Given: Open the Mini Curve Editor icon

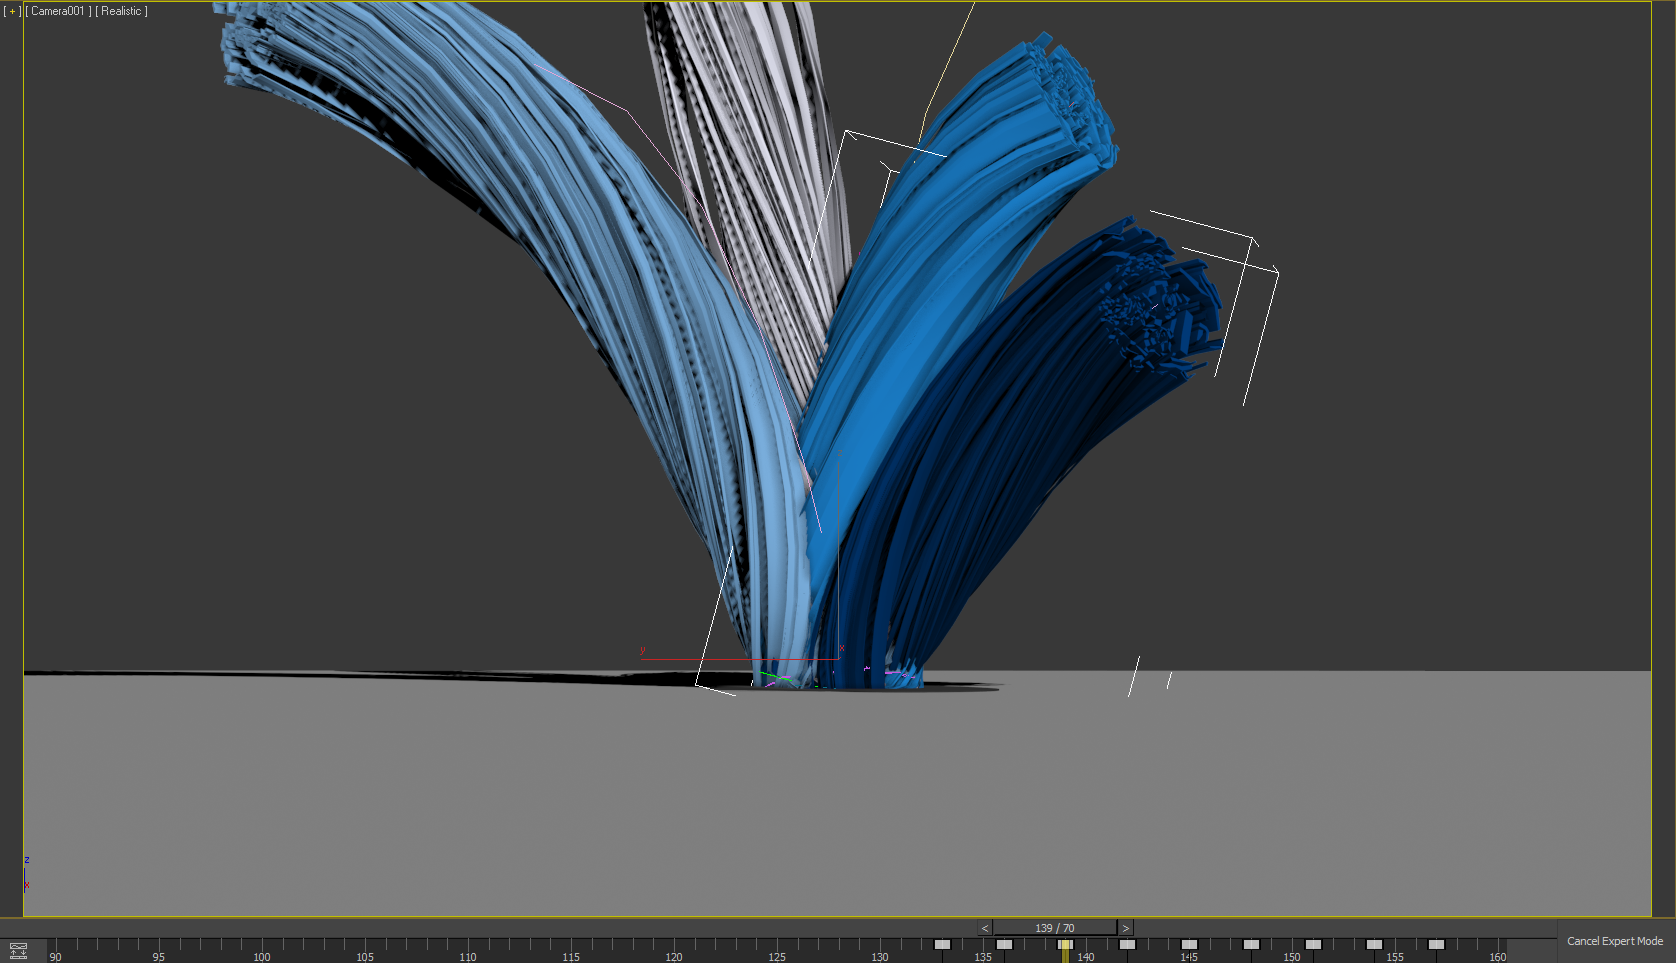Looking at the screenshot, I should tap(18, 950).
